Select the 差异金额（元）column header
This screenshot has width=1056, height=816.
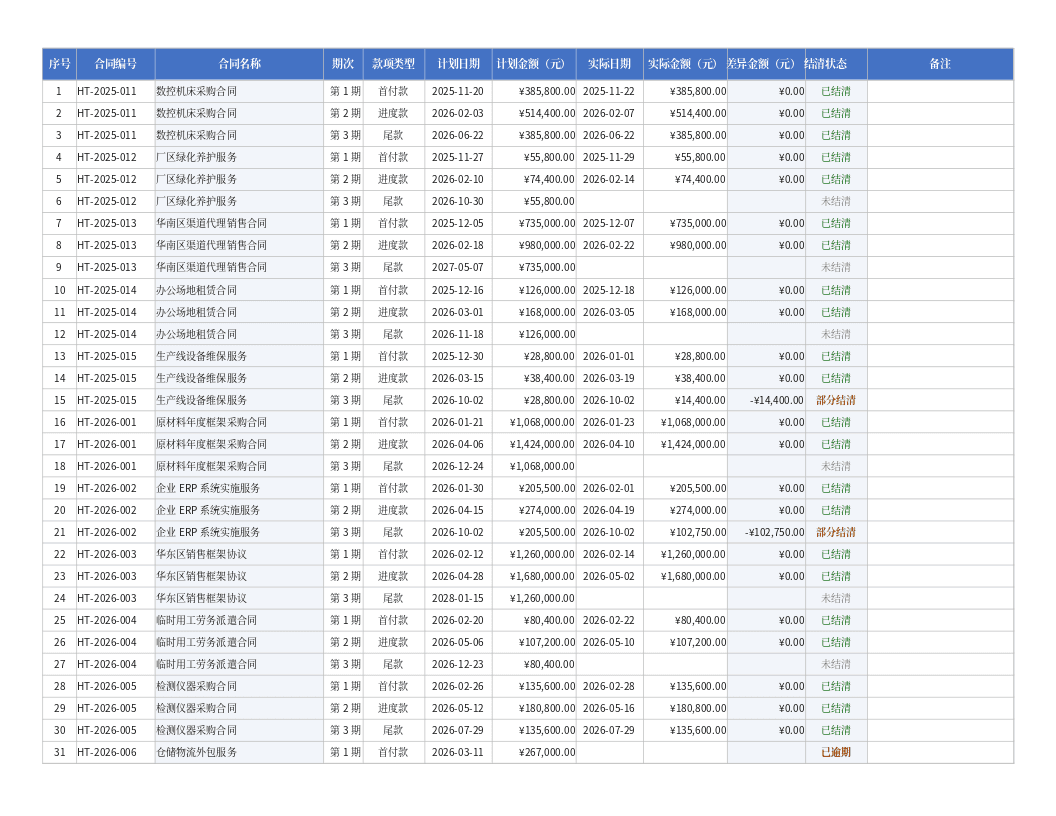click(x=766, y=64)
